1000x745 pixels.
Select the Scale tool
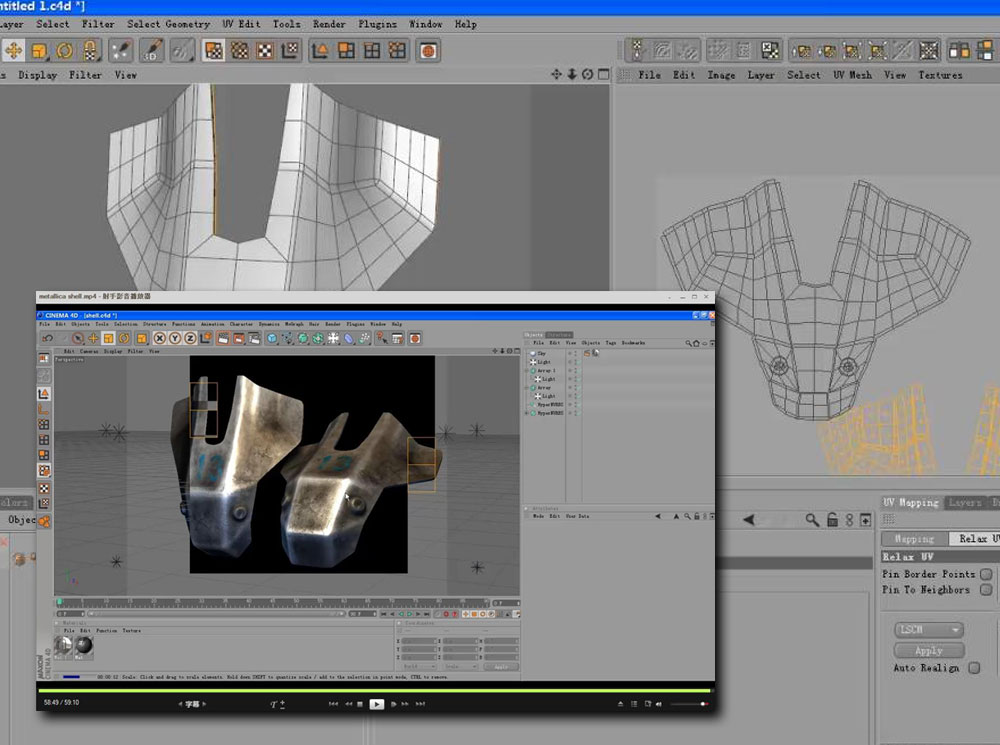pos(38,50)
